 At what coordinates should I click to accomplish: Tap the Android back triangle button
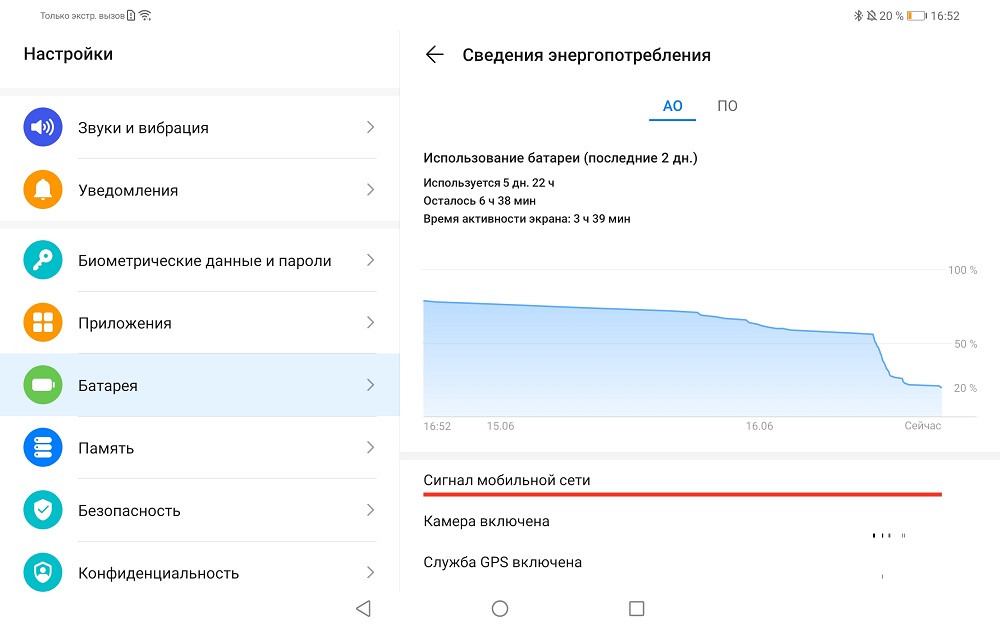[x=364, y=608]
